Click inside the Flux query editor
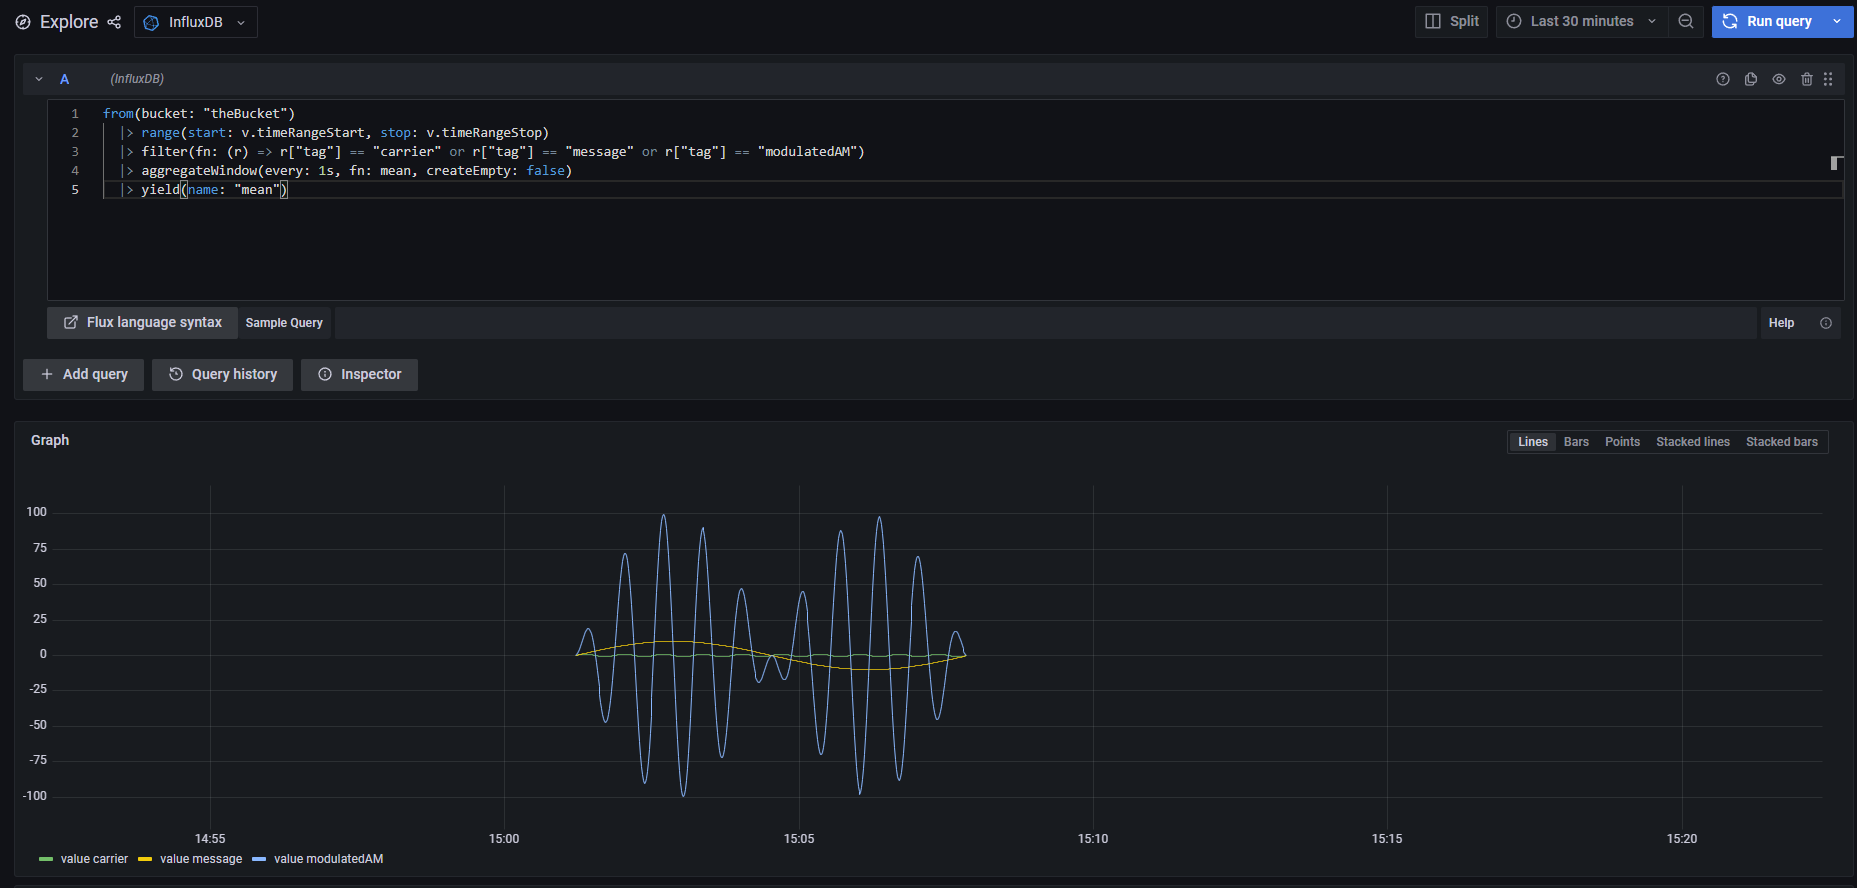 [900, 240]
